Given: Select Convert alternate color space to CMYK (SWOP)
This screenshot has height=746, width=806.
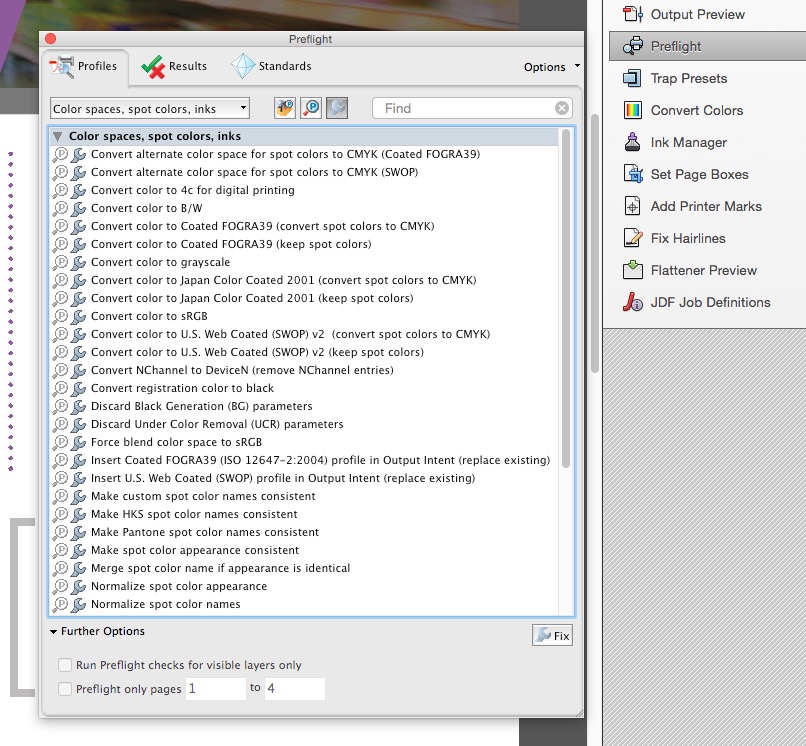Looking at the screenshot, I should pyautogui.click(x=254, y=172).
